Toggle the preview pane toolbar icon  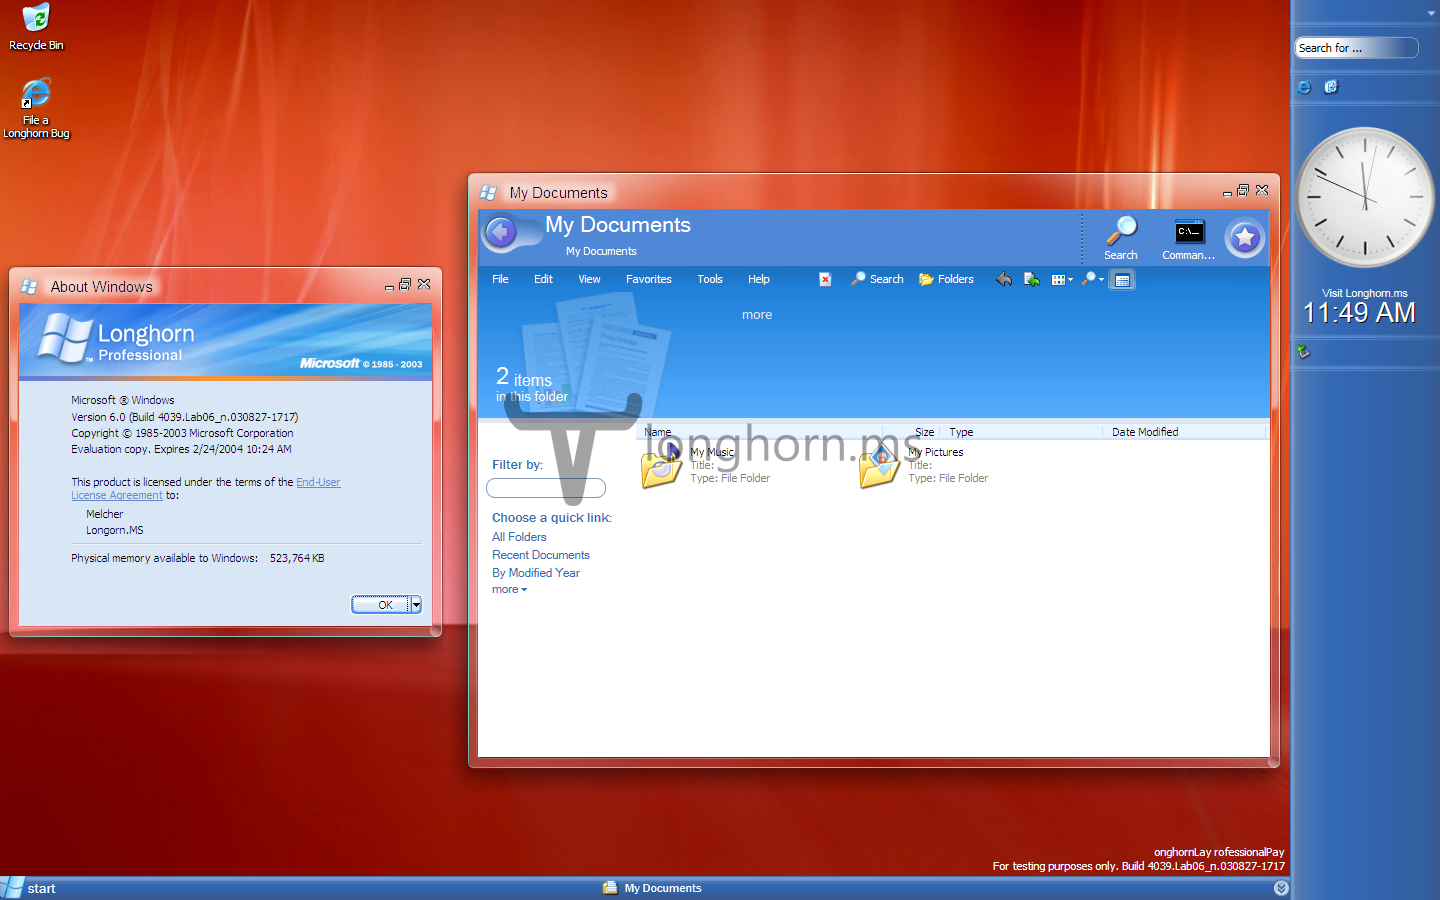(1122, 280)
